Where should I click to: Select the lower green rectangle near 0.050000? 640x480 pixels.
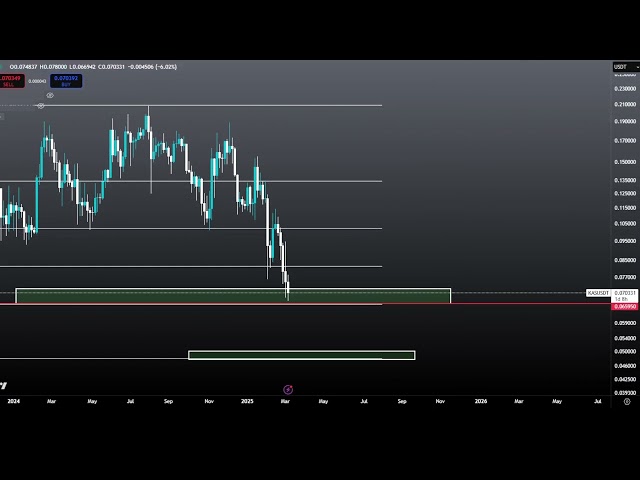(301, 355)
